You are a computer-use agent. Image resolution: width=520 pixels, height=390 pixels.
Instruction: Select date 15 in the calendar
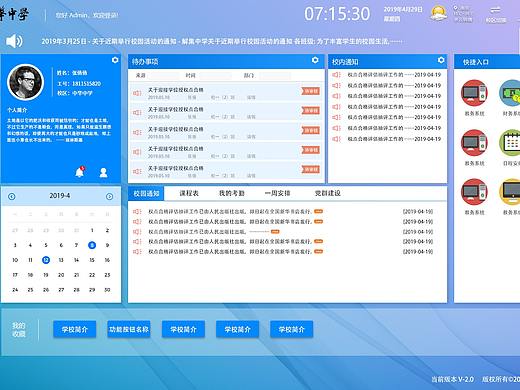[92, 260]
